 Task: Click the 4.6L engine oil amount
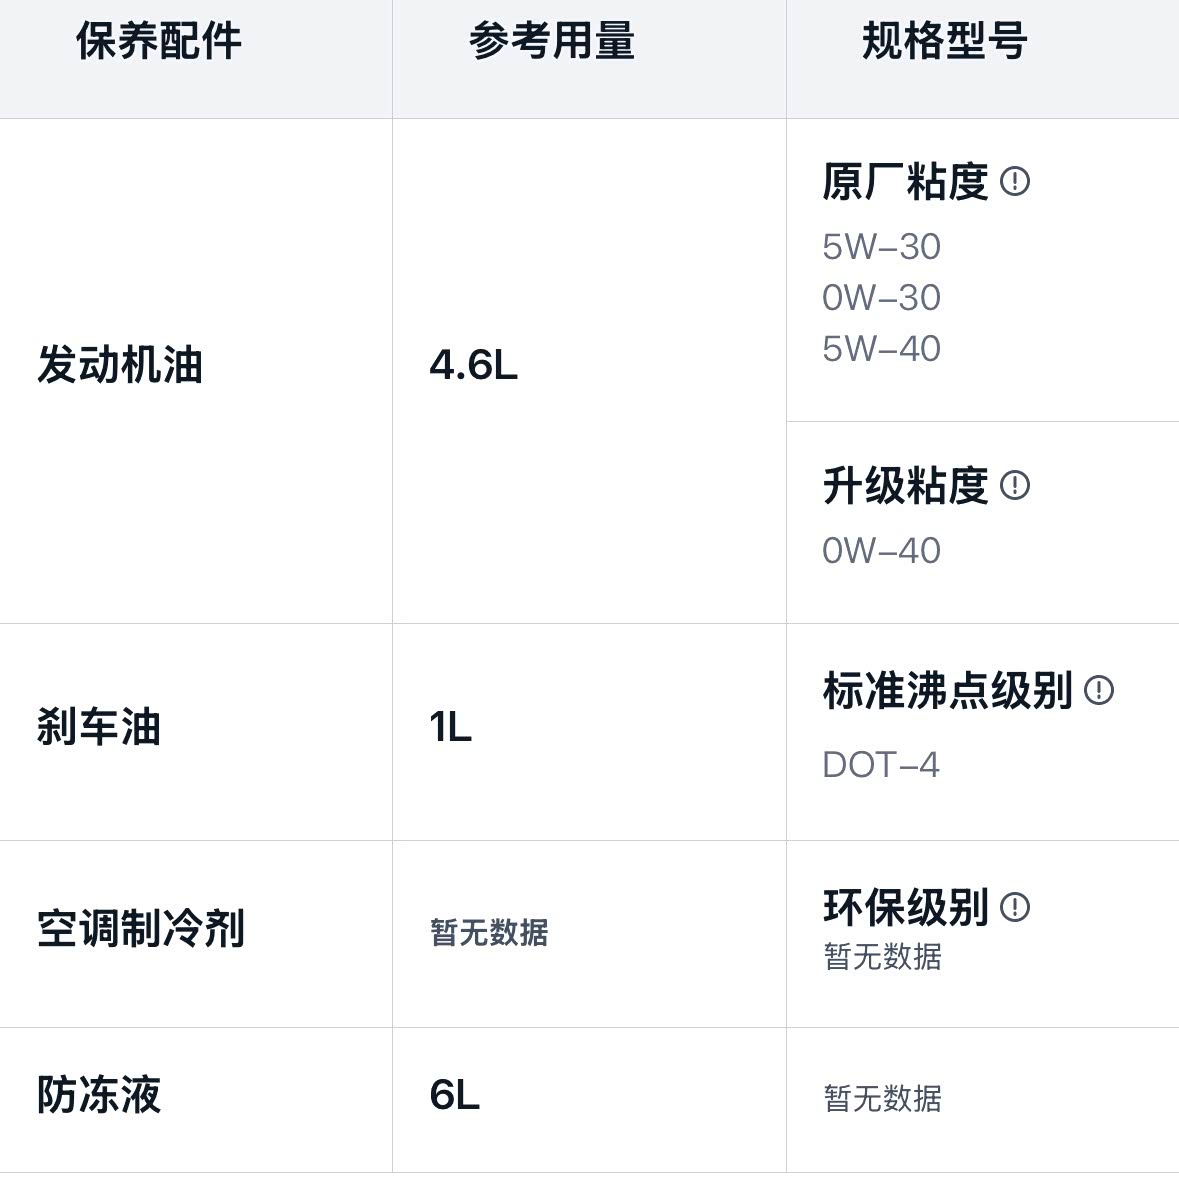pyautogui.click(x=473, y=366)
